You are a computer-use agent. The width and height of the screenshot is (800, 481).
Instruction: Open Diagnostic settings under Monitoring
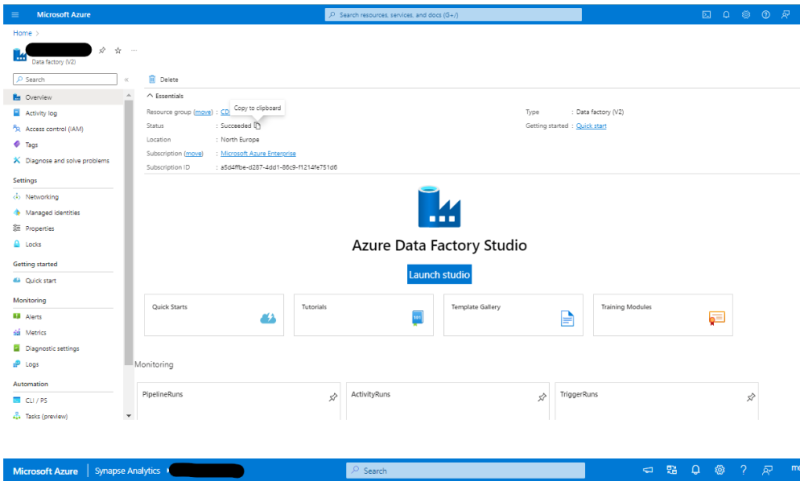tap(52, 348)
